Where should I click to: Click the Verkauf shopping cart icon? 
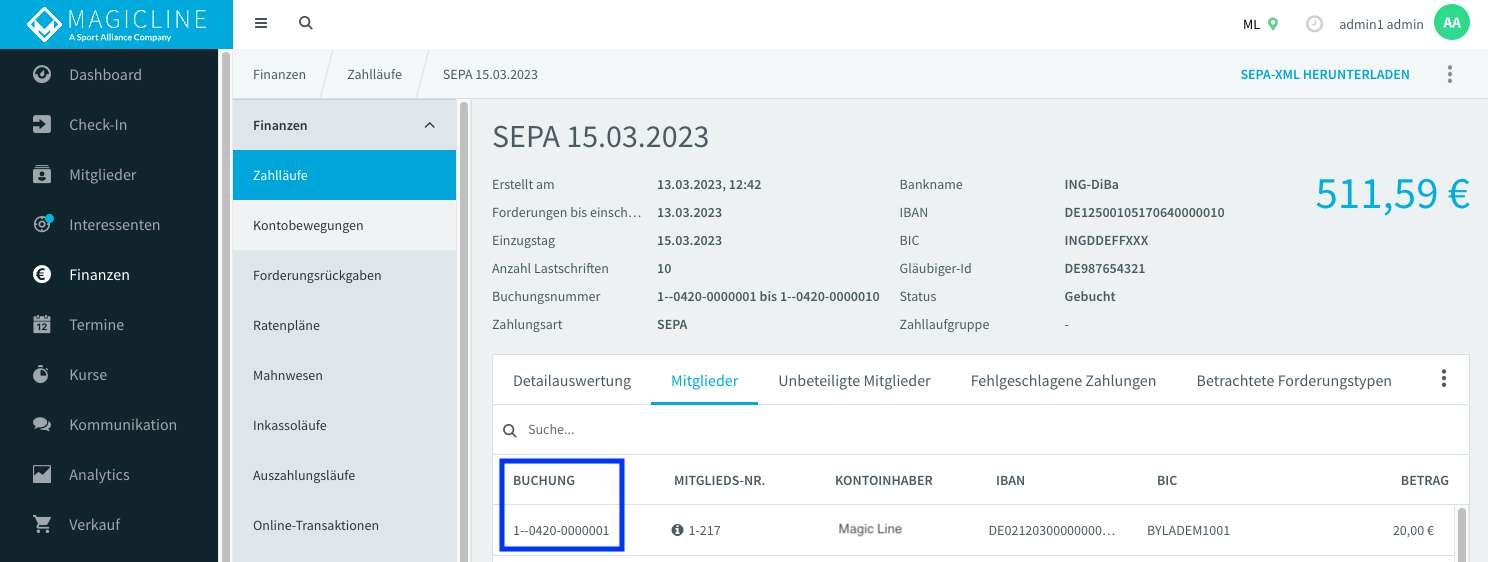click(42, 524)
